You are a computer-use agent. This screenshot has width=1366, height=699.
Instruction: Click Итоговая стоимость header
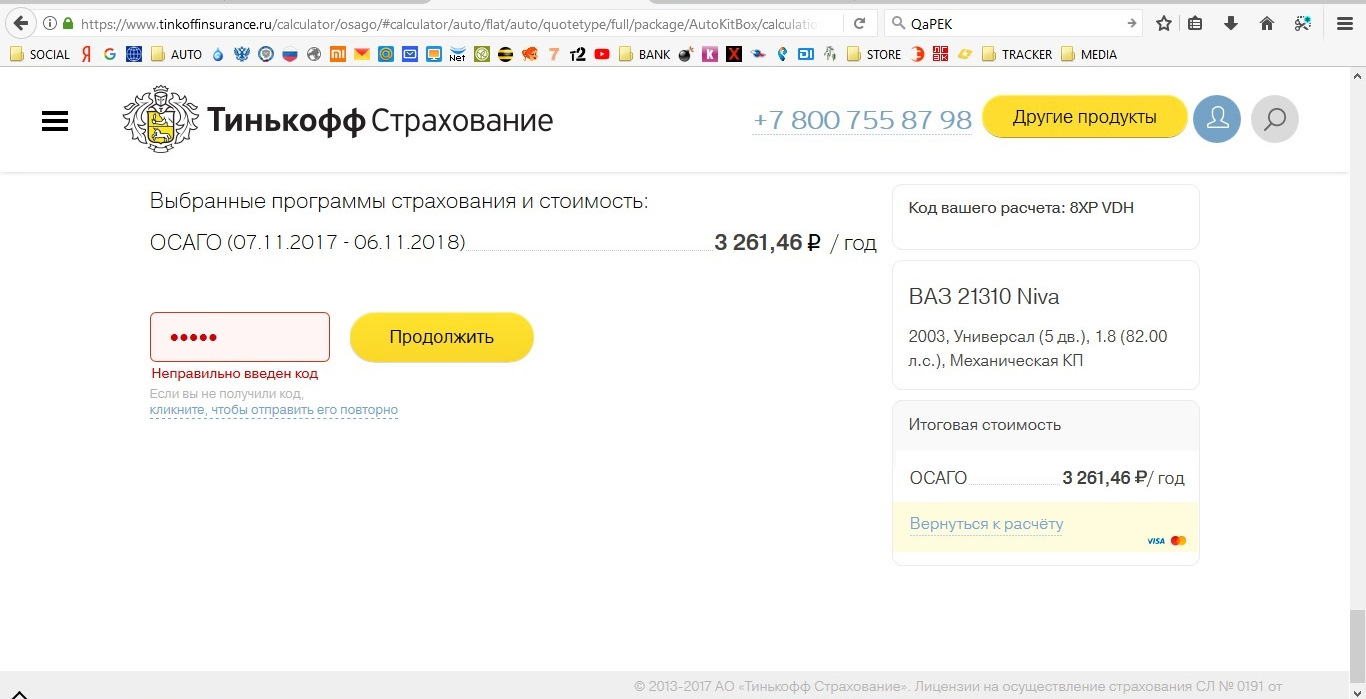tap(985, 425)
